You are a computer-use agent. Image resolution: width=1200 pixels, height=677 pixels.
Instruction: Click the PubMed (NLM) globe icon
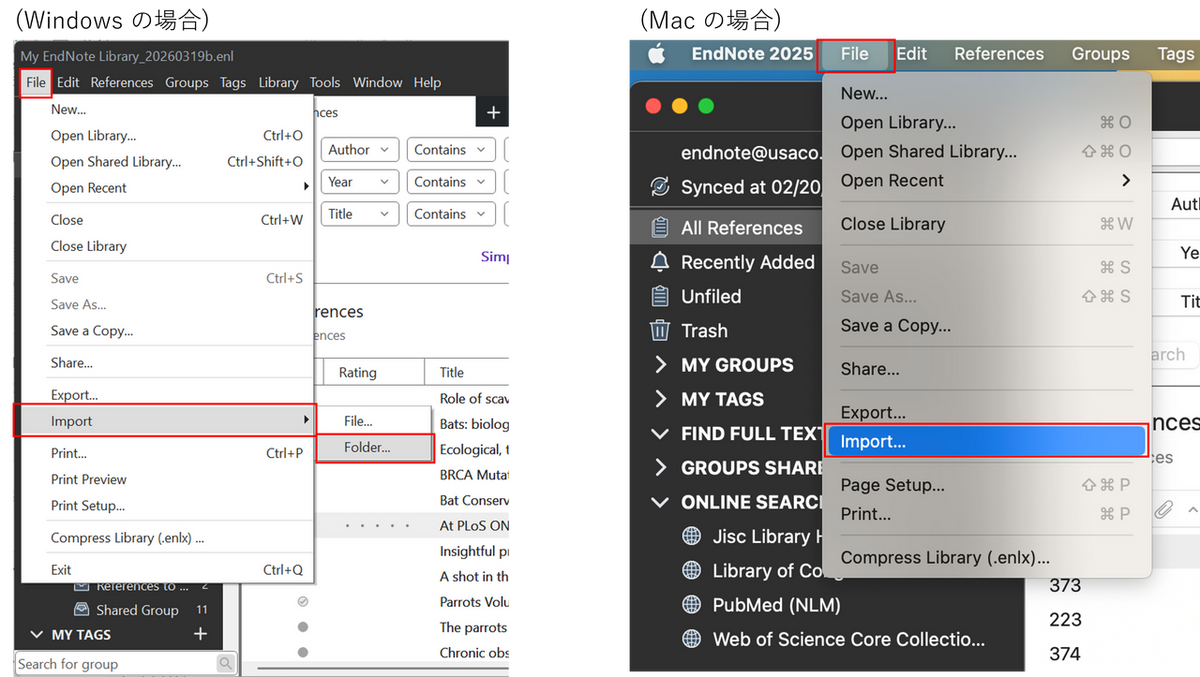point(691,605)
